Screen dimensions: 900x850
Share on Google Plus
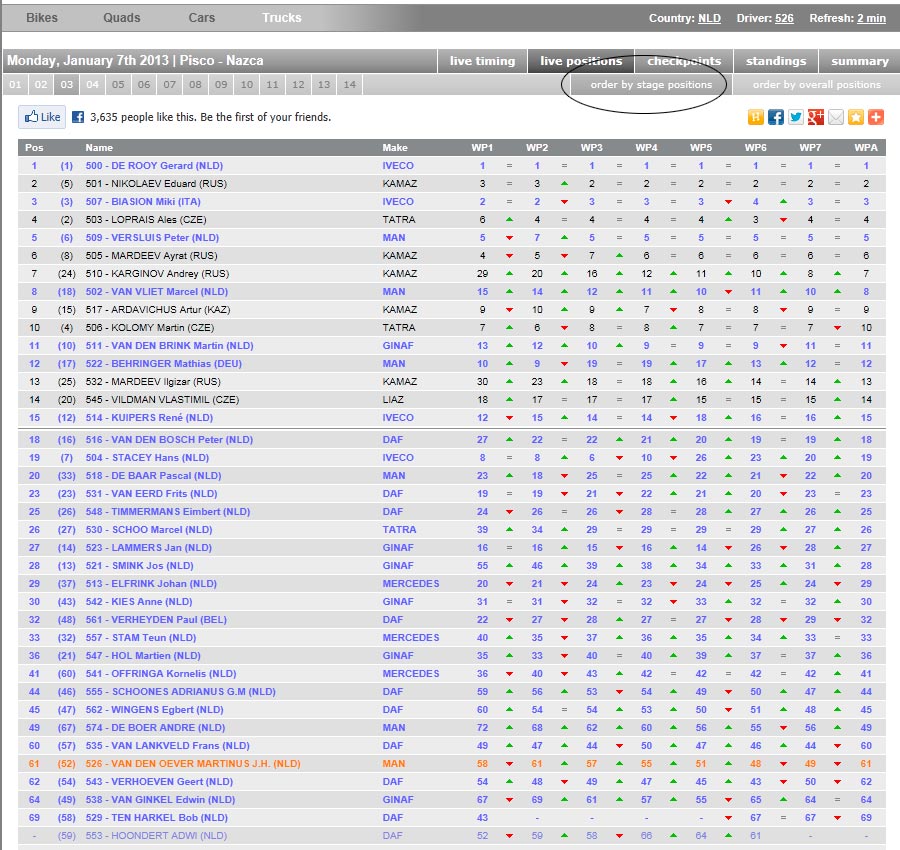tap(816, 117)
